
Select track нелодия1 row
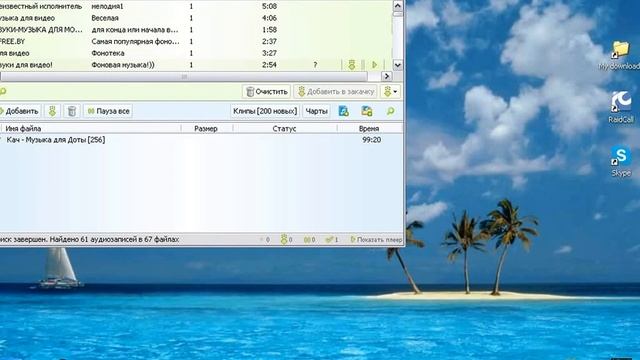tap(196, 6)
